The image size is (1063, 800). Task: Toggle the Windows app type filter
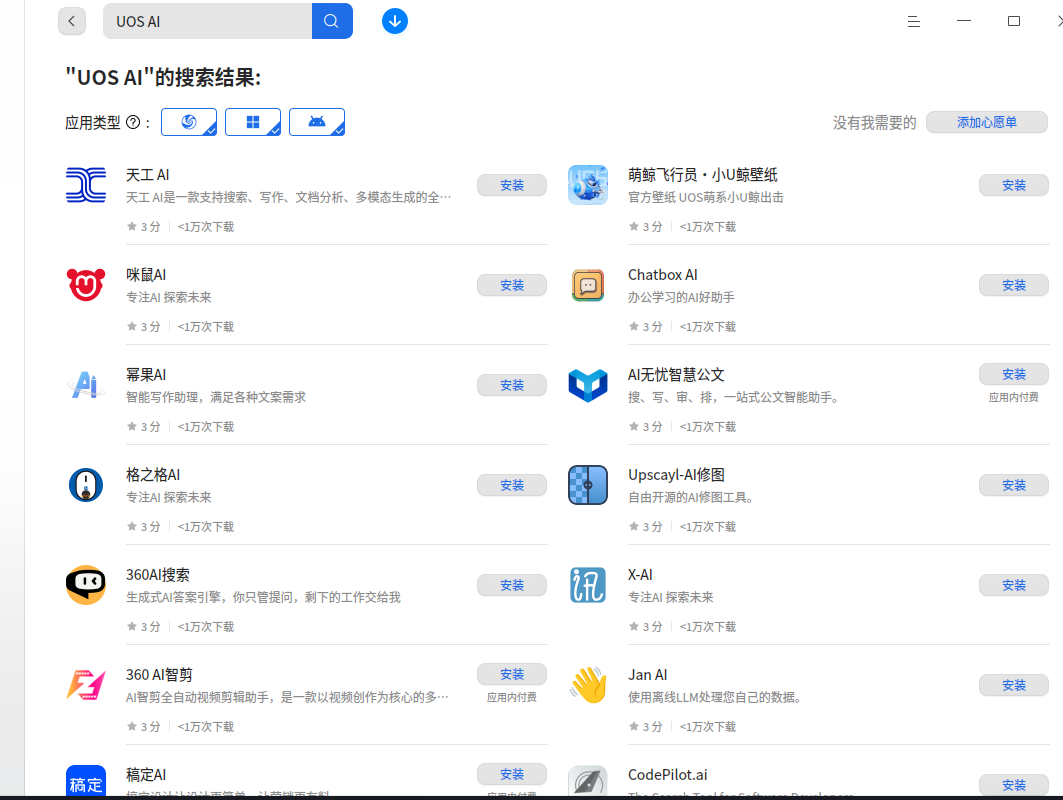(253, 122)
